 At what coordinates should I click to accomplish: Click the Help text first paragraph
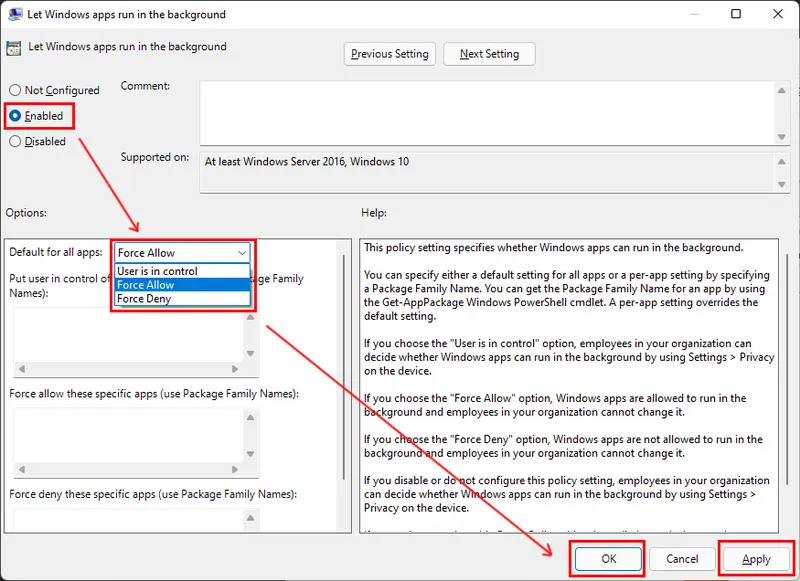[554, 248]
